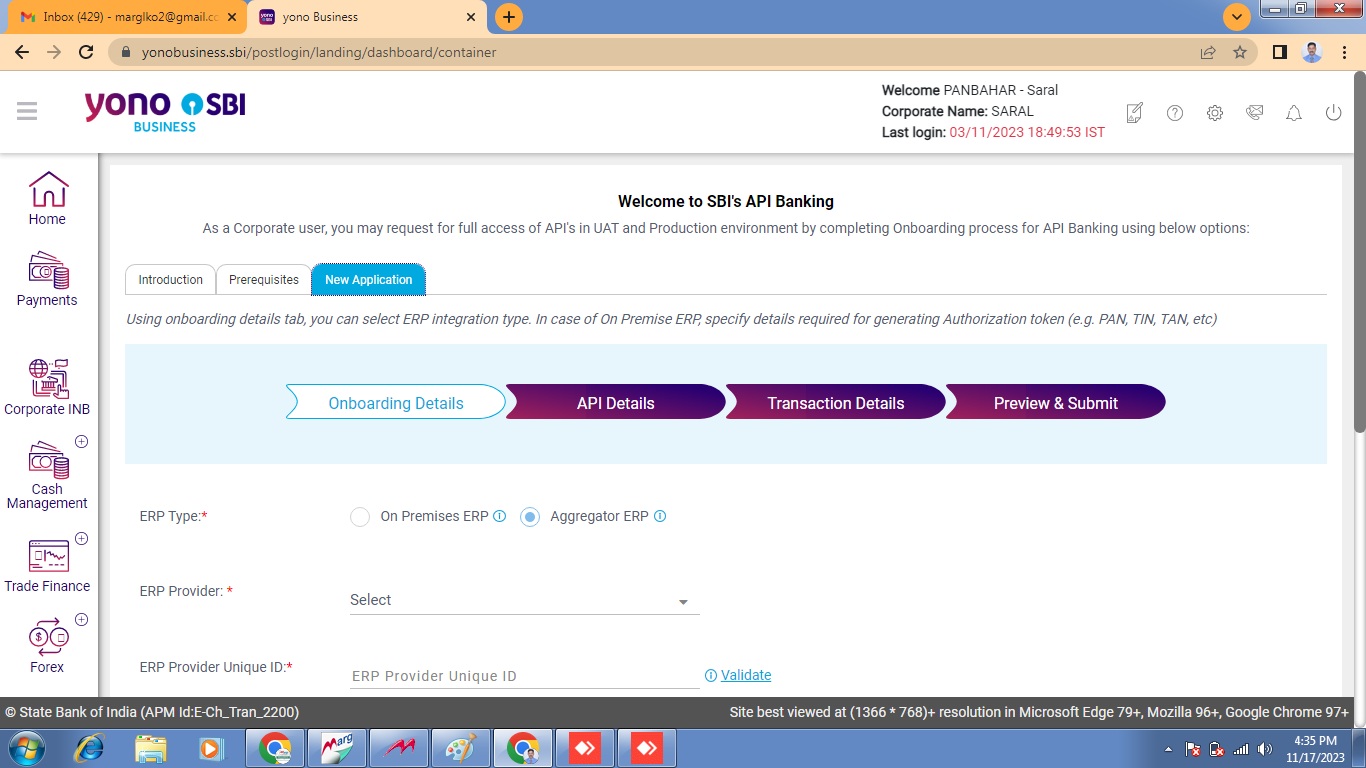This screenshot has height=768, width=1366.
Task: Open Corporate INB section
Action: pos(47,388)
